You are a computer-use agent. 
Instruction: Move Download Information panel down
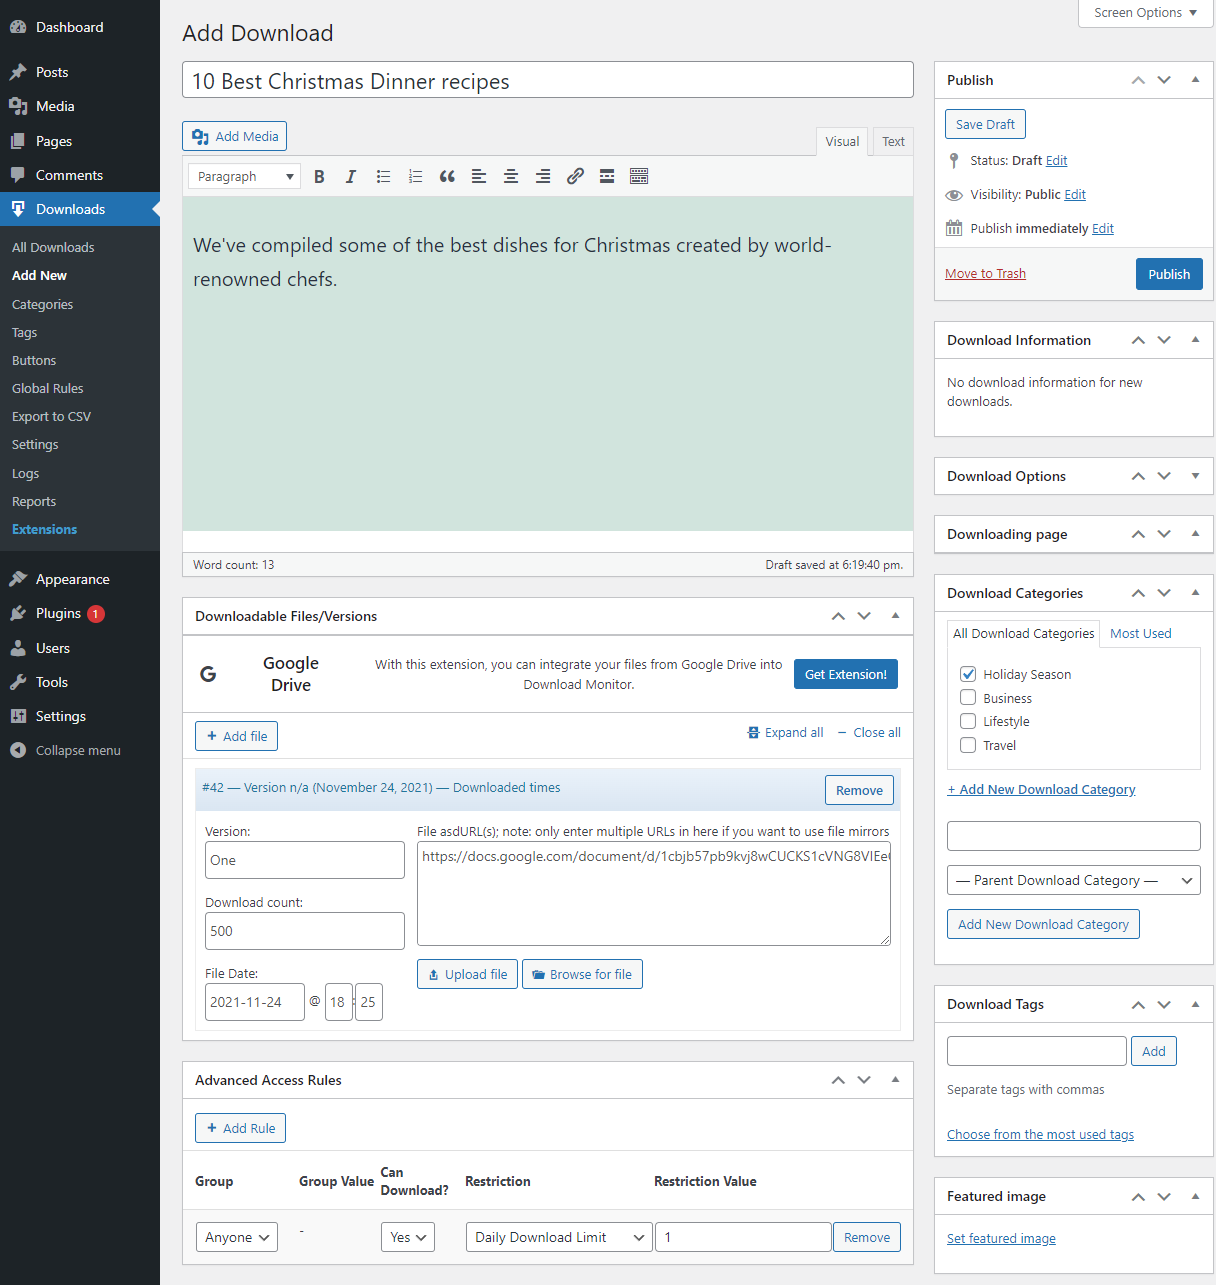pyautogui.click(x=1164, y=340)
